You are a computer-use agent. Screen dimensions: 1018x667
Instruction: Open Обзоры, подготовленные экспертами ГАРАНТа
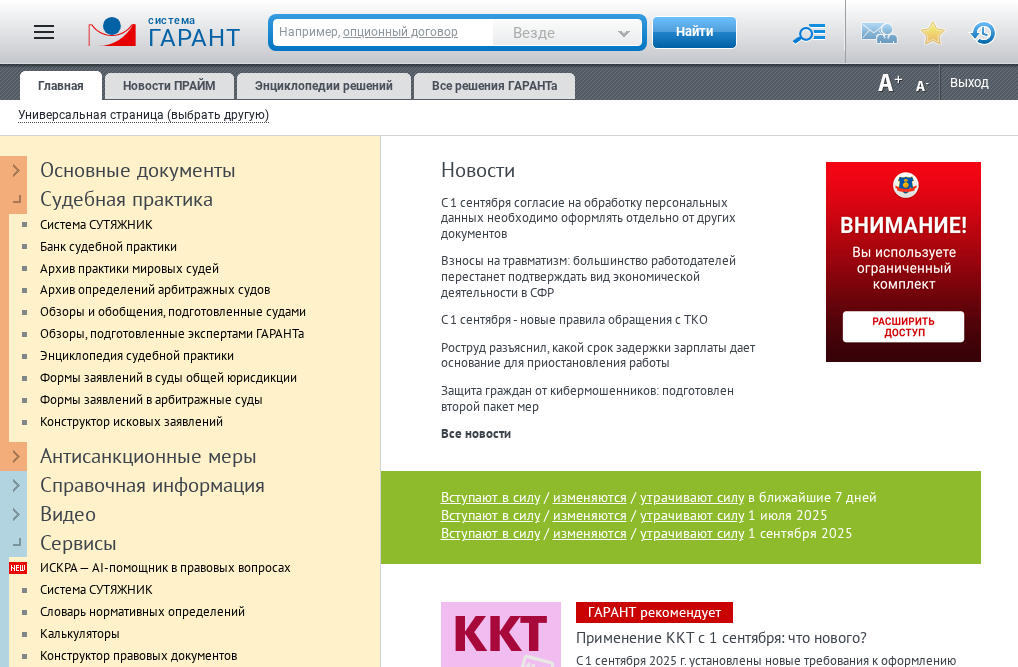click(x=172, y=334)
